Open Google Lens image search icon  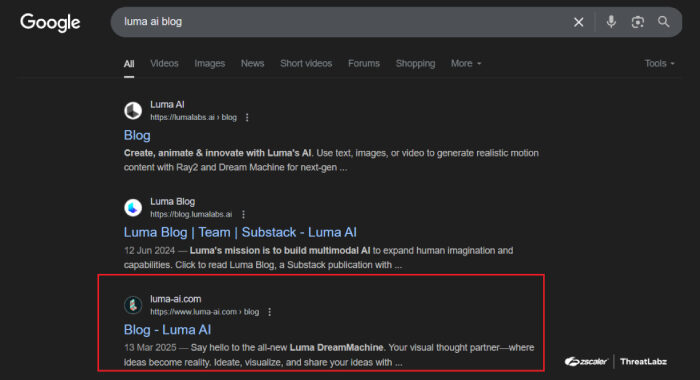638,22
